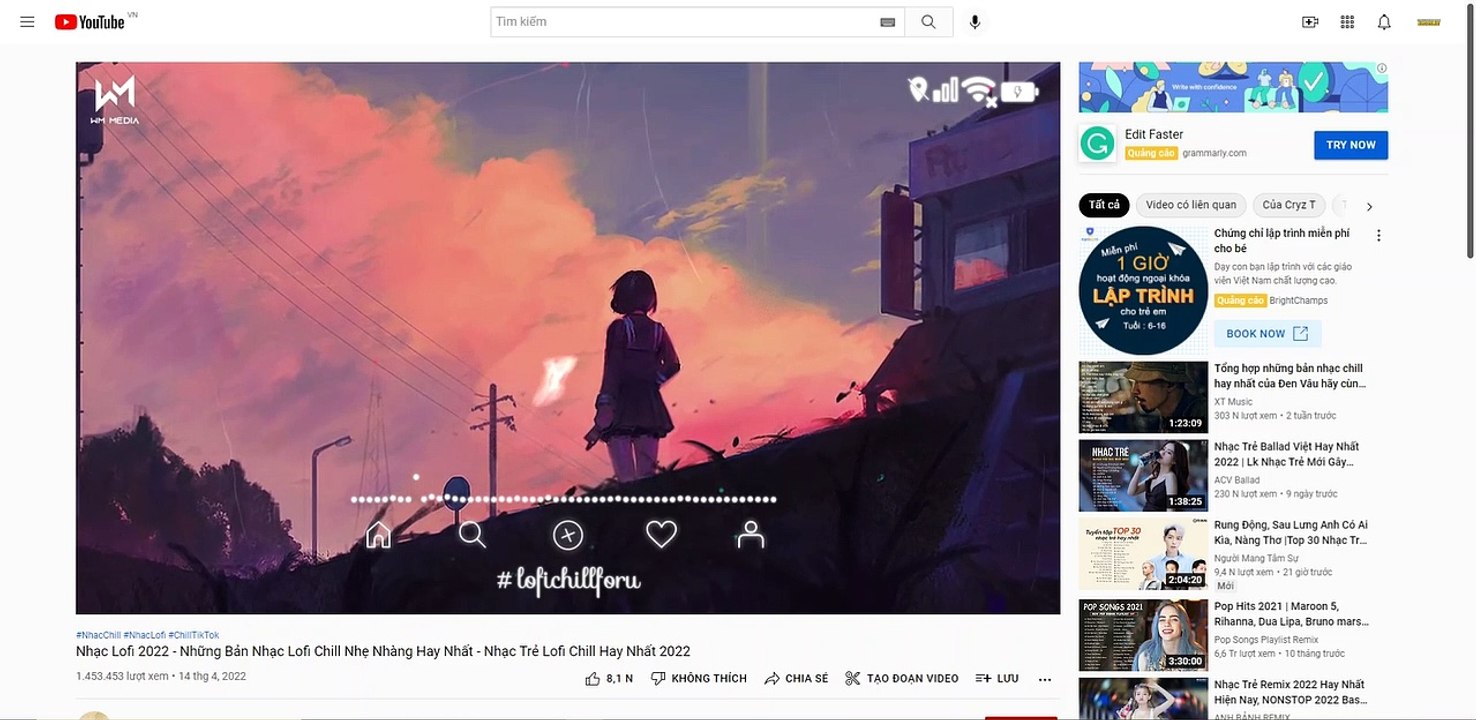Viewport: 1476px width, 720px height.
Task: Create a clip with TẠO ĐOẠN VIDEO
Action: coord(901,678)
